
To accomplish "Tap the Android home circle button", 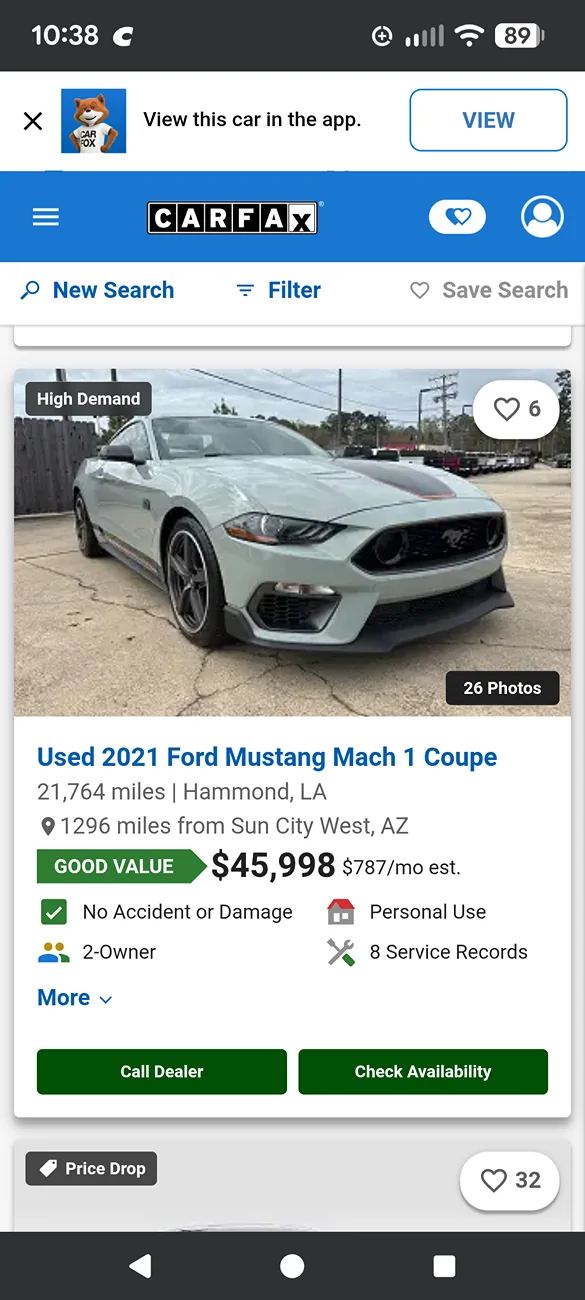I will click(x=292, y=1266).
